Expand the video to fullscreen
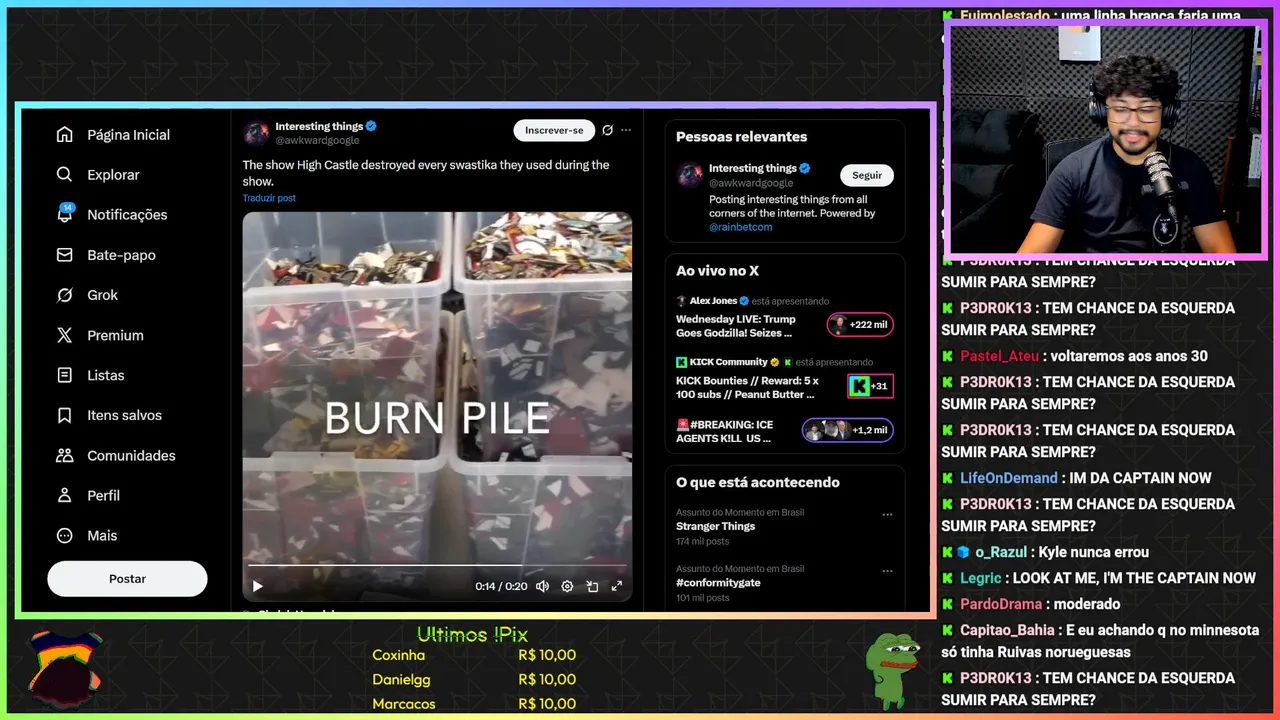The height and width of the screenshot is (720, 1280). 617,586
